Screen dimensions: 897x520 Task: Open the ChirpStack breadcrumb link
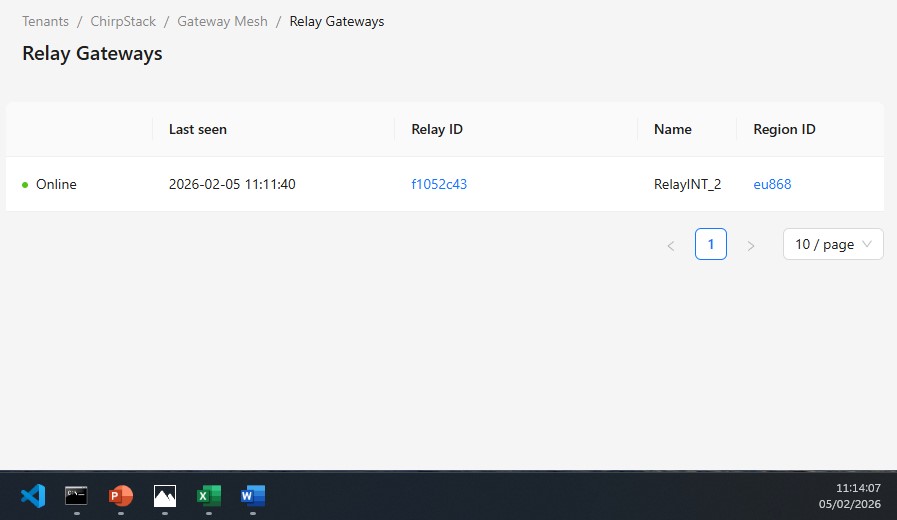[x=123, y=21]
